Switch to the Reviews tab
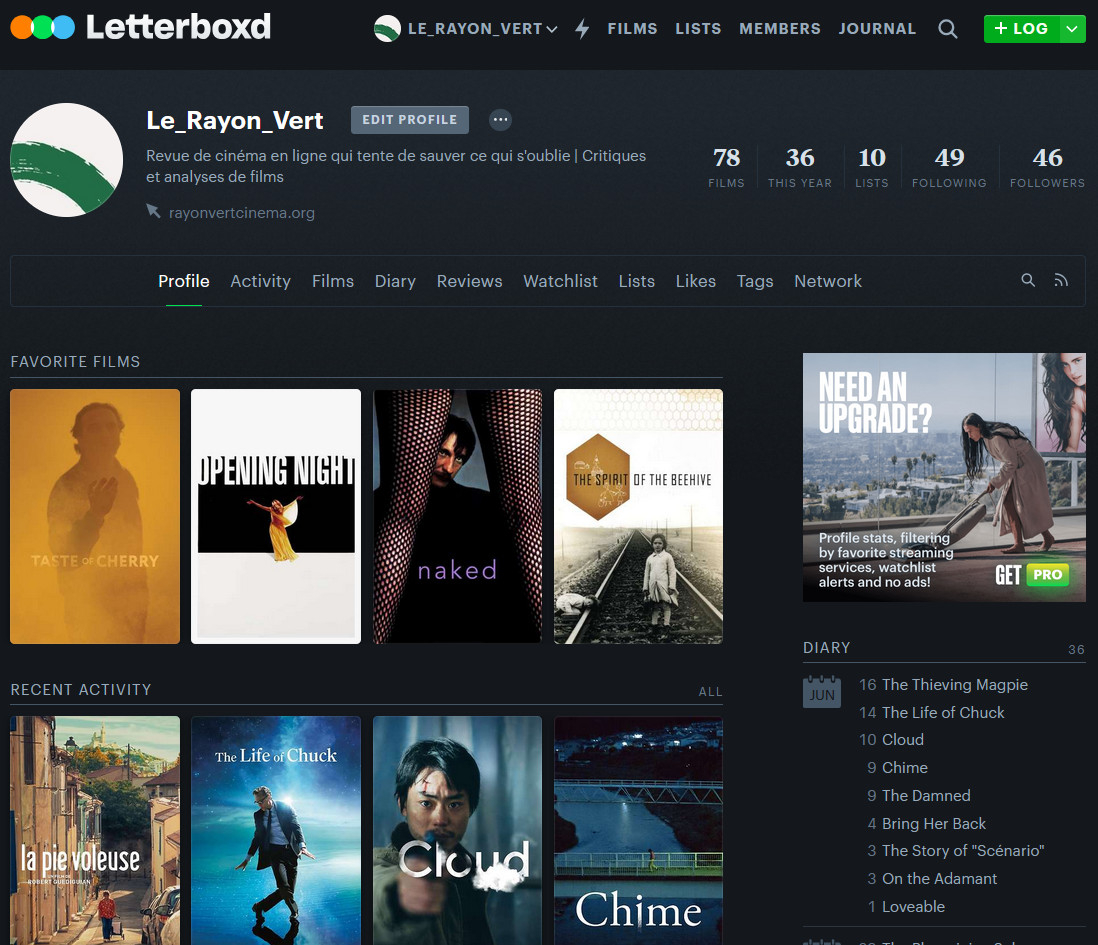The image size is (1098, 945). pyautogui.click(x=469, y=281)
